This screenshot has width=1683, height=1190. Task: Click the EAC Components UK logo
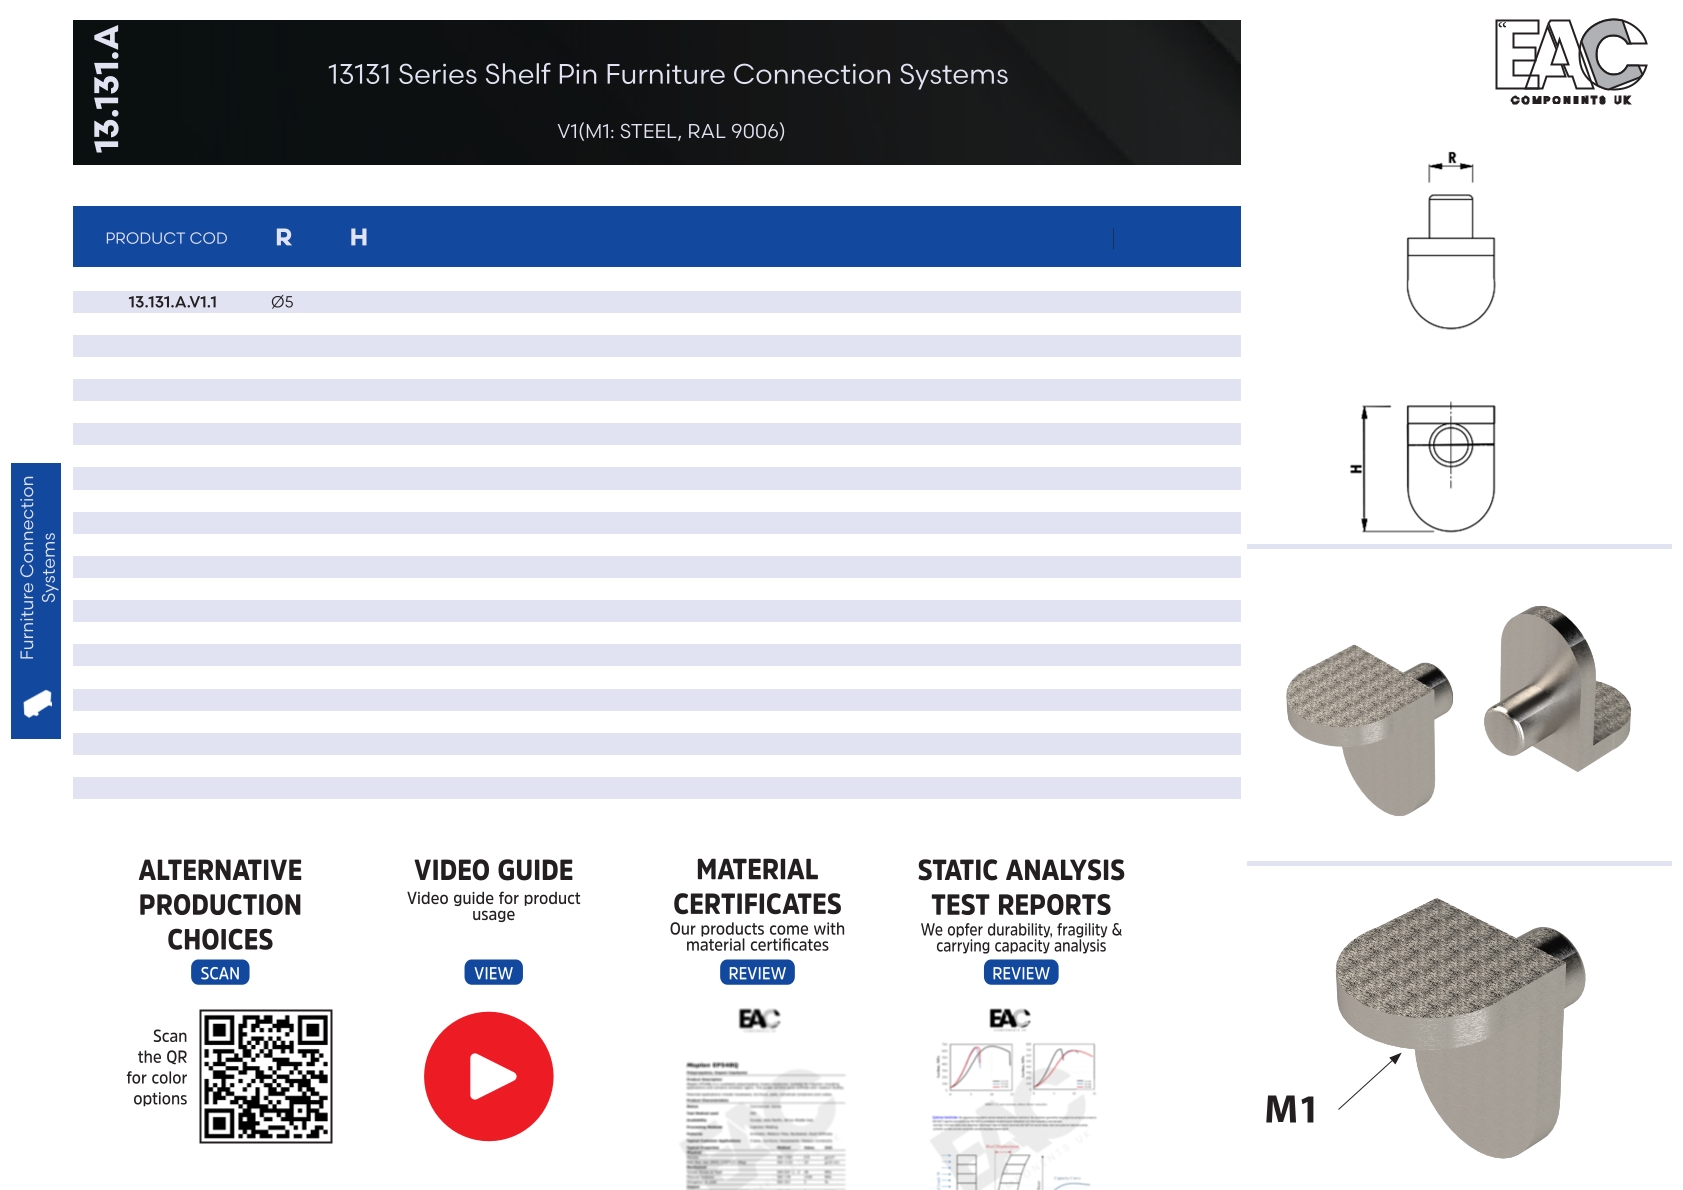(x=1571, y=62)
